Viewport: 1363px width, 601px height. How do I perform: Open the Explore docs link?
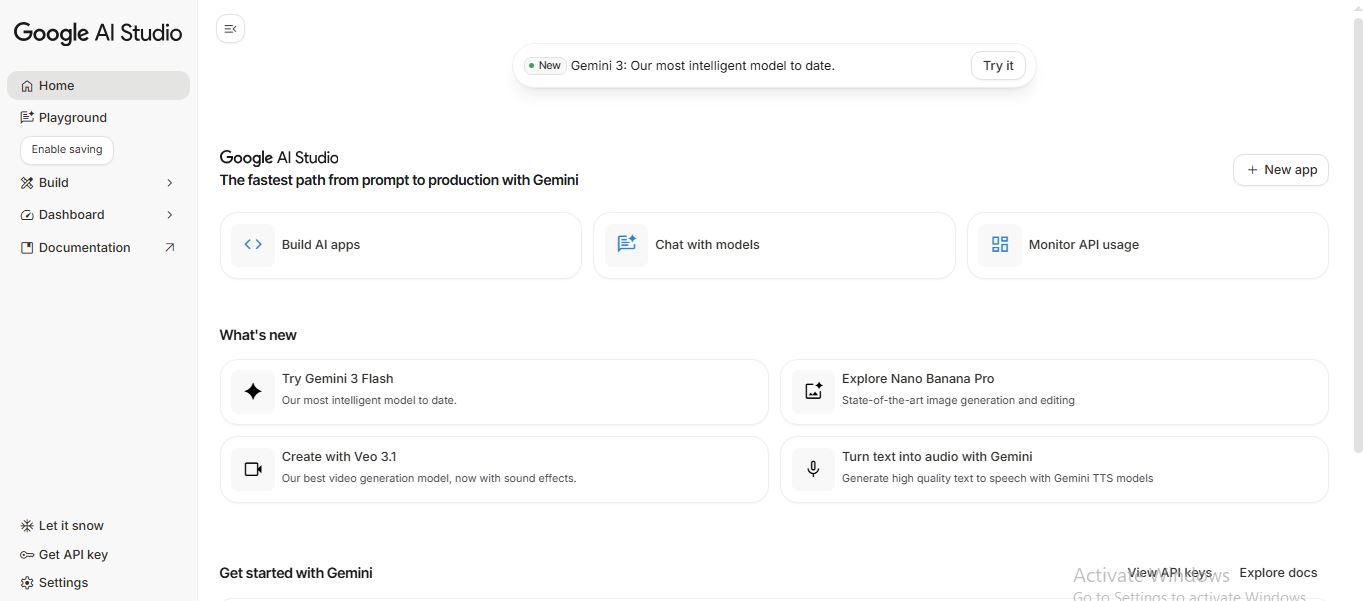1278,573
